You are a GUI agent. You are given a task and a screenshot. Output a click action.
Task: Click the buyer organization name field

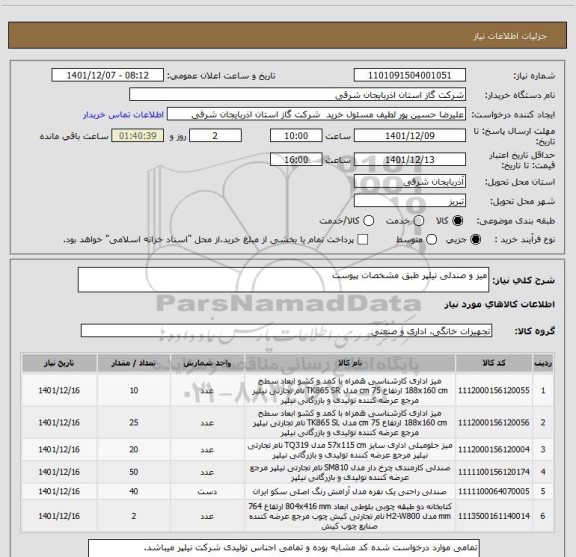pyautogui.click(x=298, y=95)
